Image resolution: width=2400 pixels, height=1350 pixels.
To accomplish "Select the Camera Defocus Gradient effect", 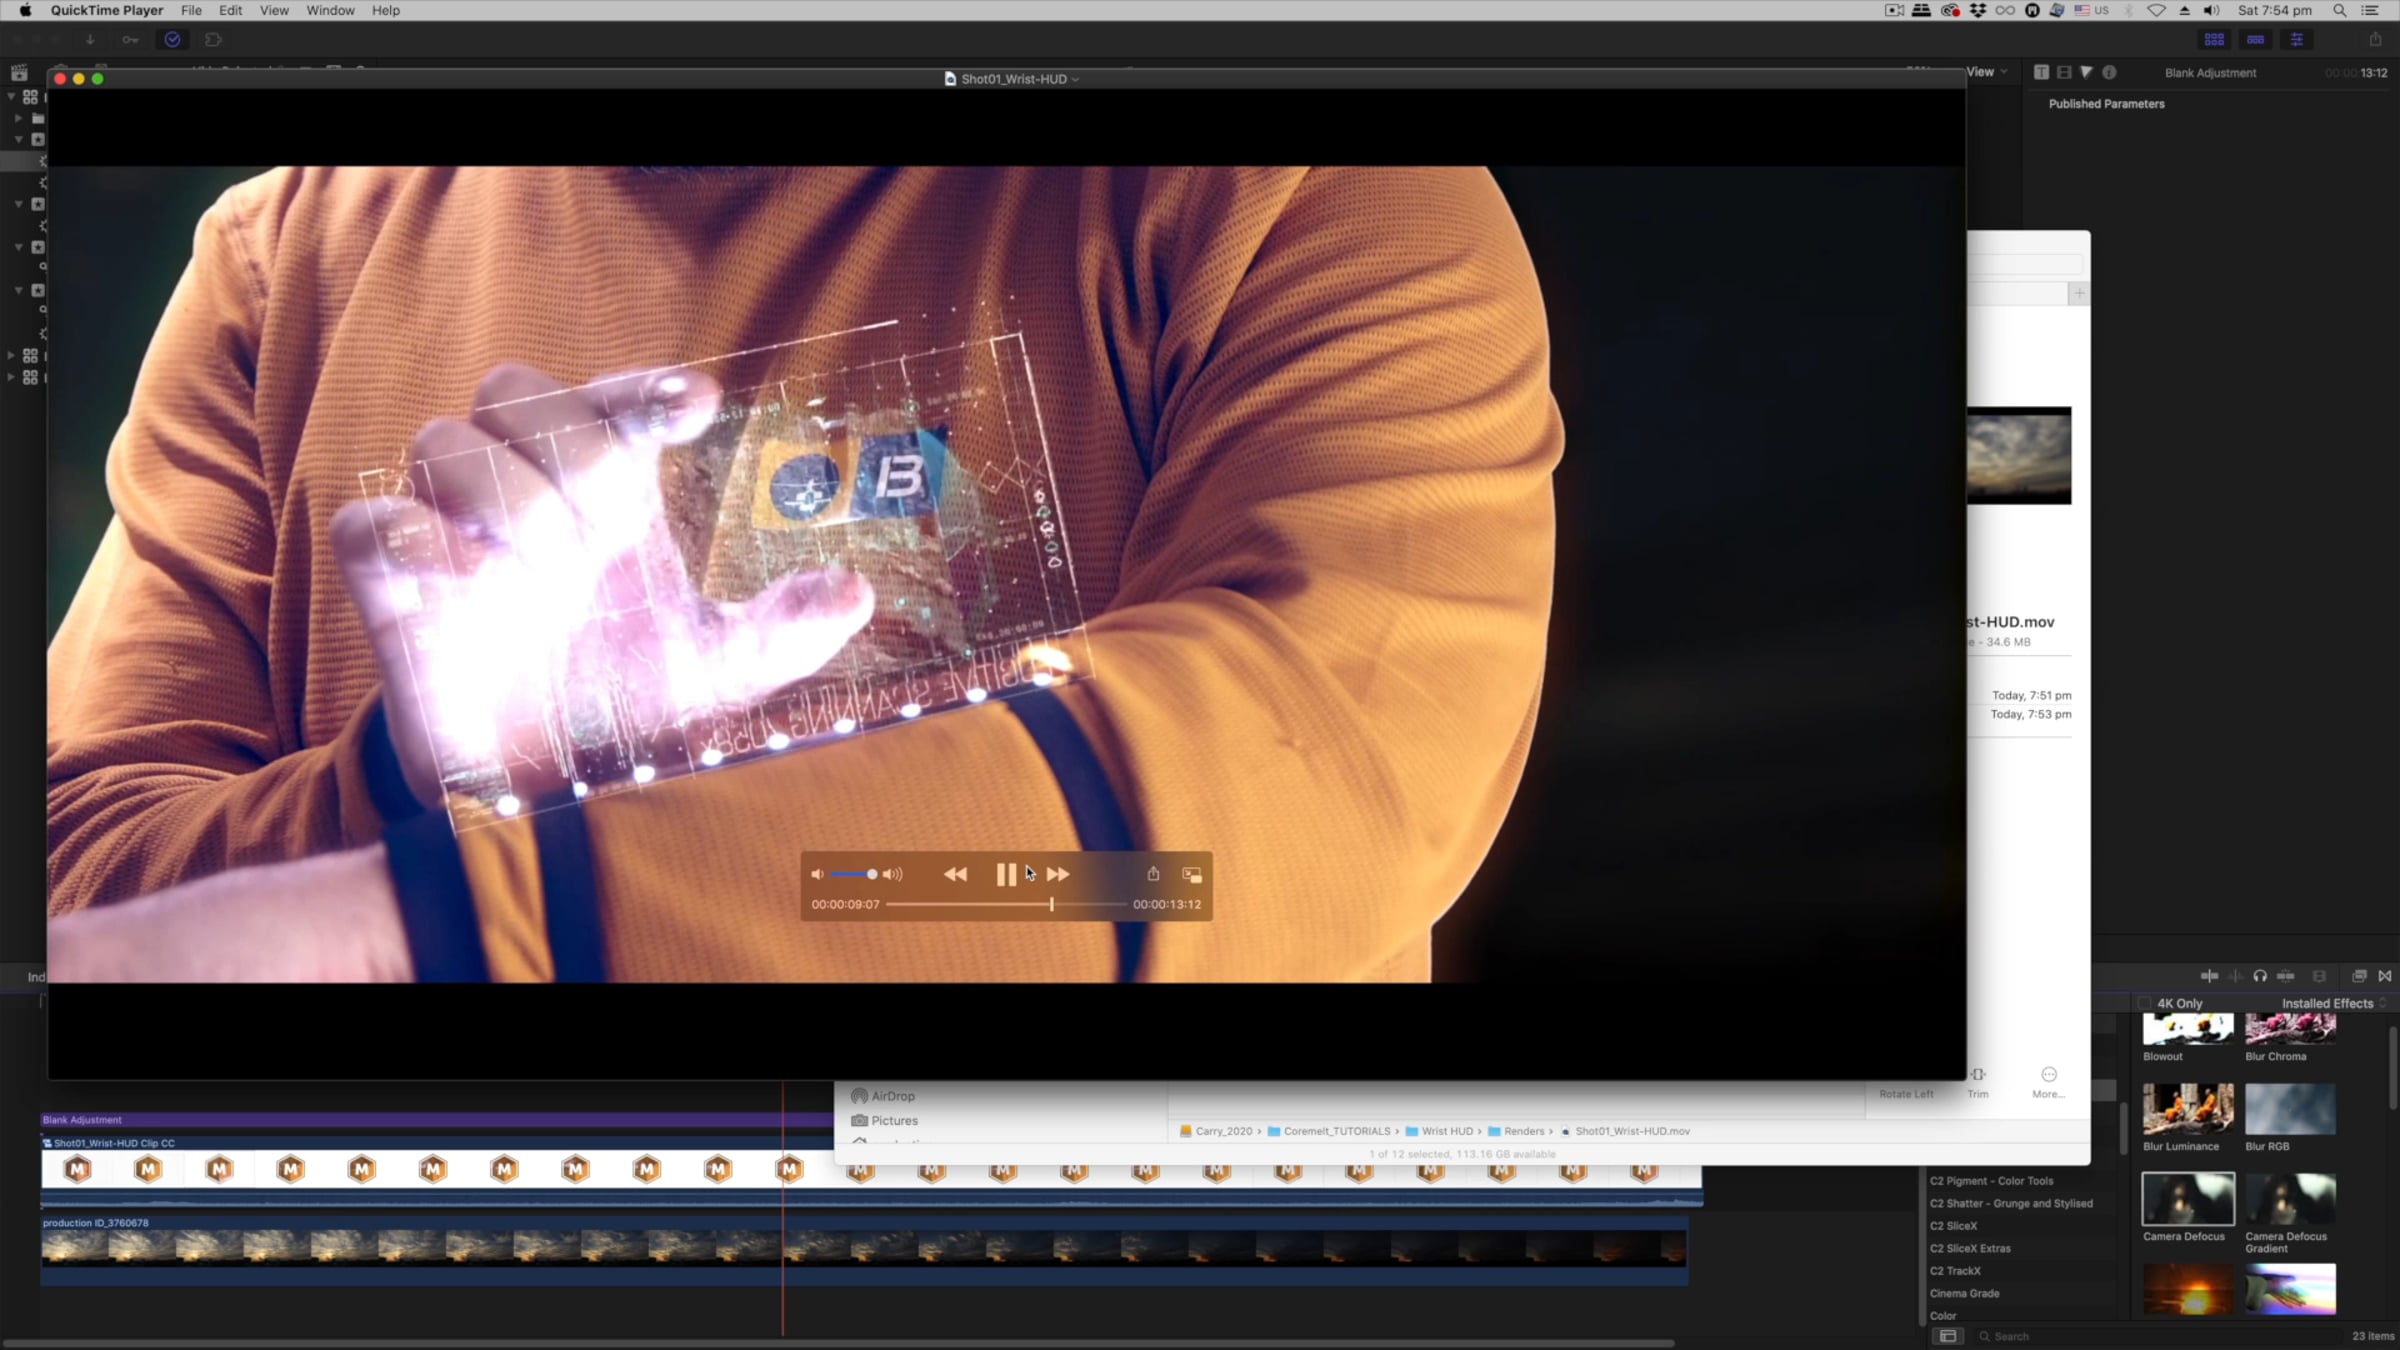I will pyautogui.click(x=2290, y=1199).
